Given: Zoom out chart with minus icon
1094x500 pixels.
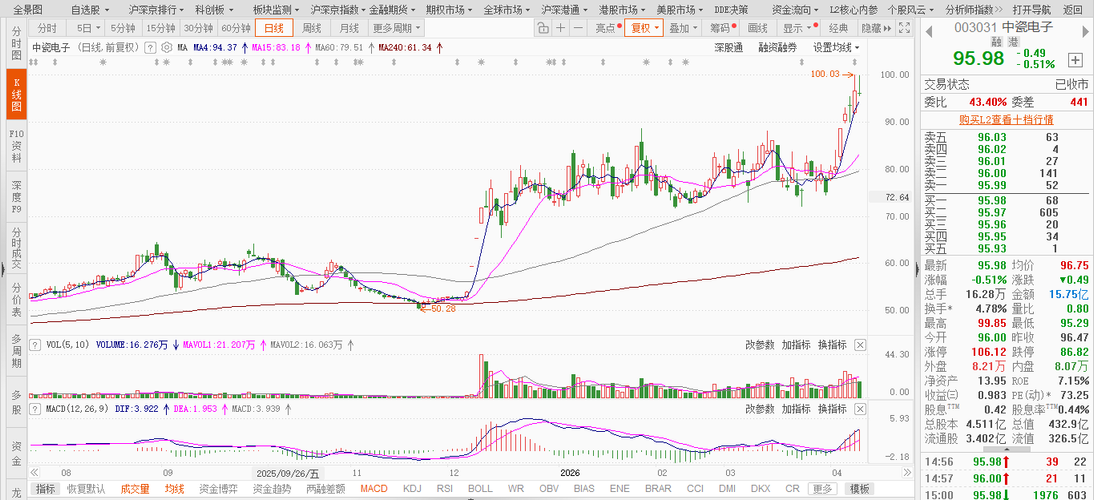Looking at the screenshot, I should 578,28.
